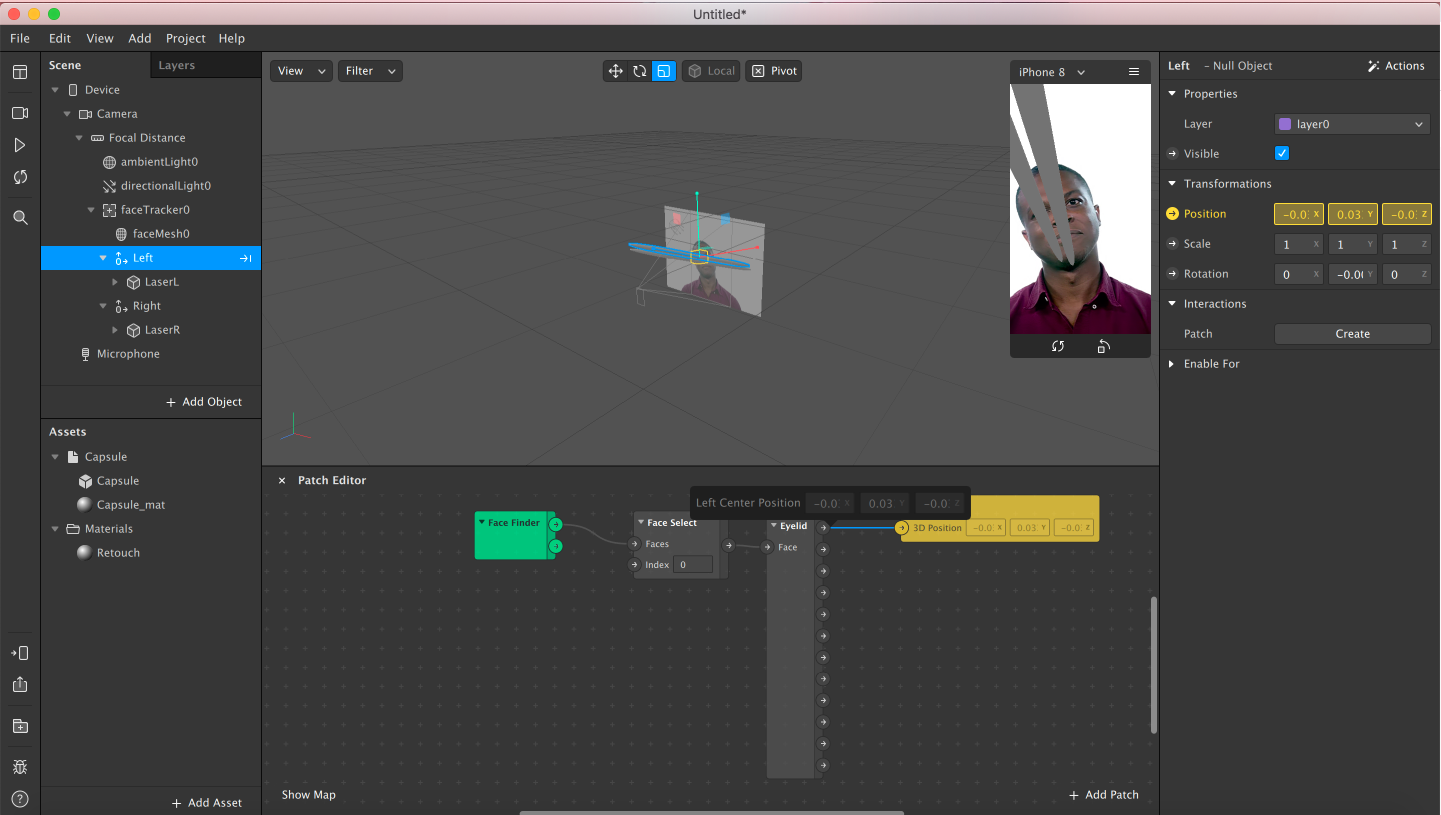Click the purple layer0 color swatch
Image resolution: width=1441 pixels, height=815 pixels.
(x=1285, y=124)
